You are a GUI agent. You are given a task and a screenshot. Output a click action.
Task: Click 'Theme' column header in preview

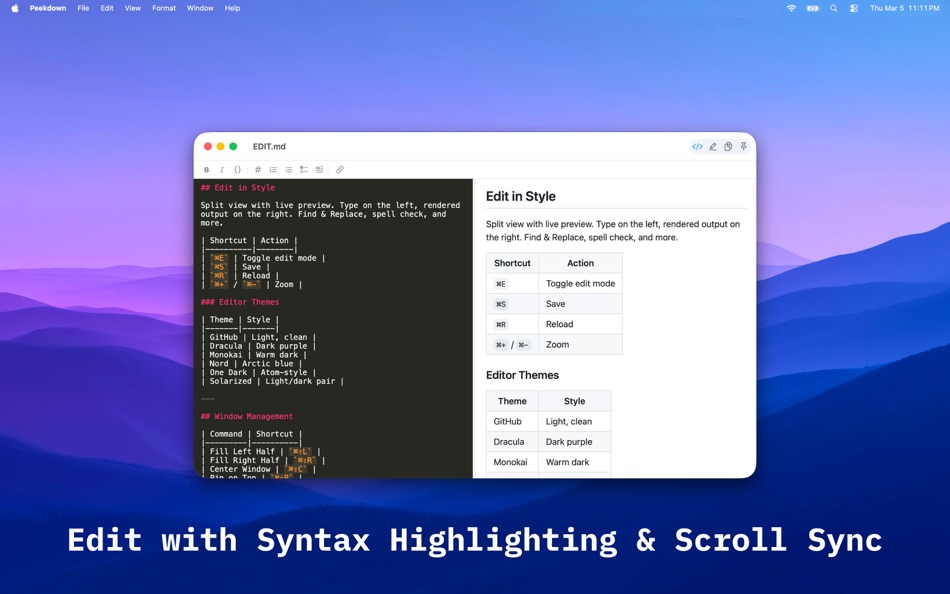512,401
